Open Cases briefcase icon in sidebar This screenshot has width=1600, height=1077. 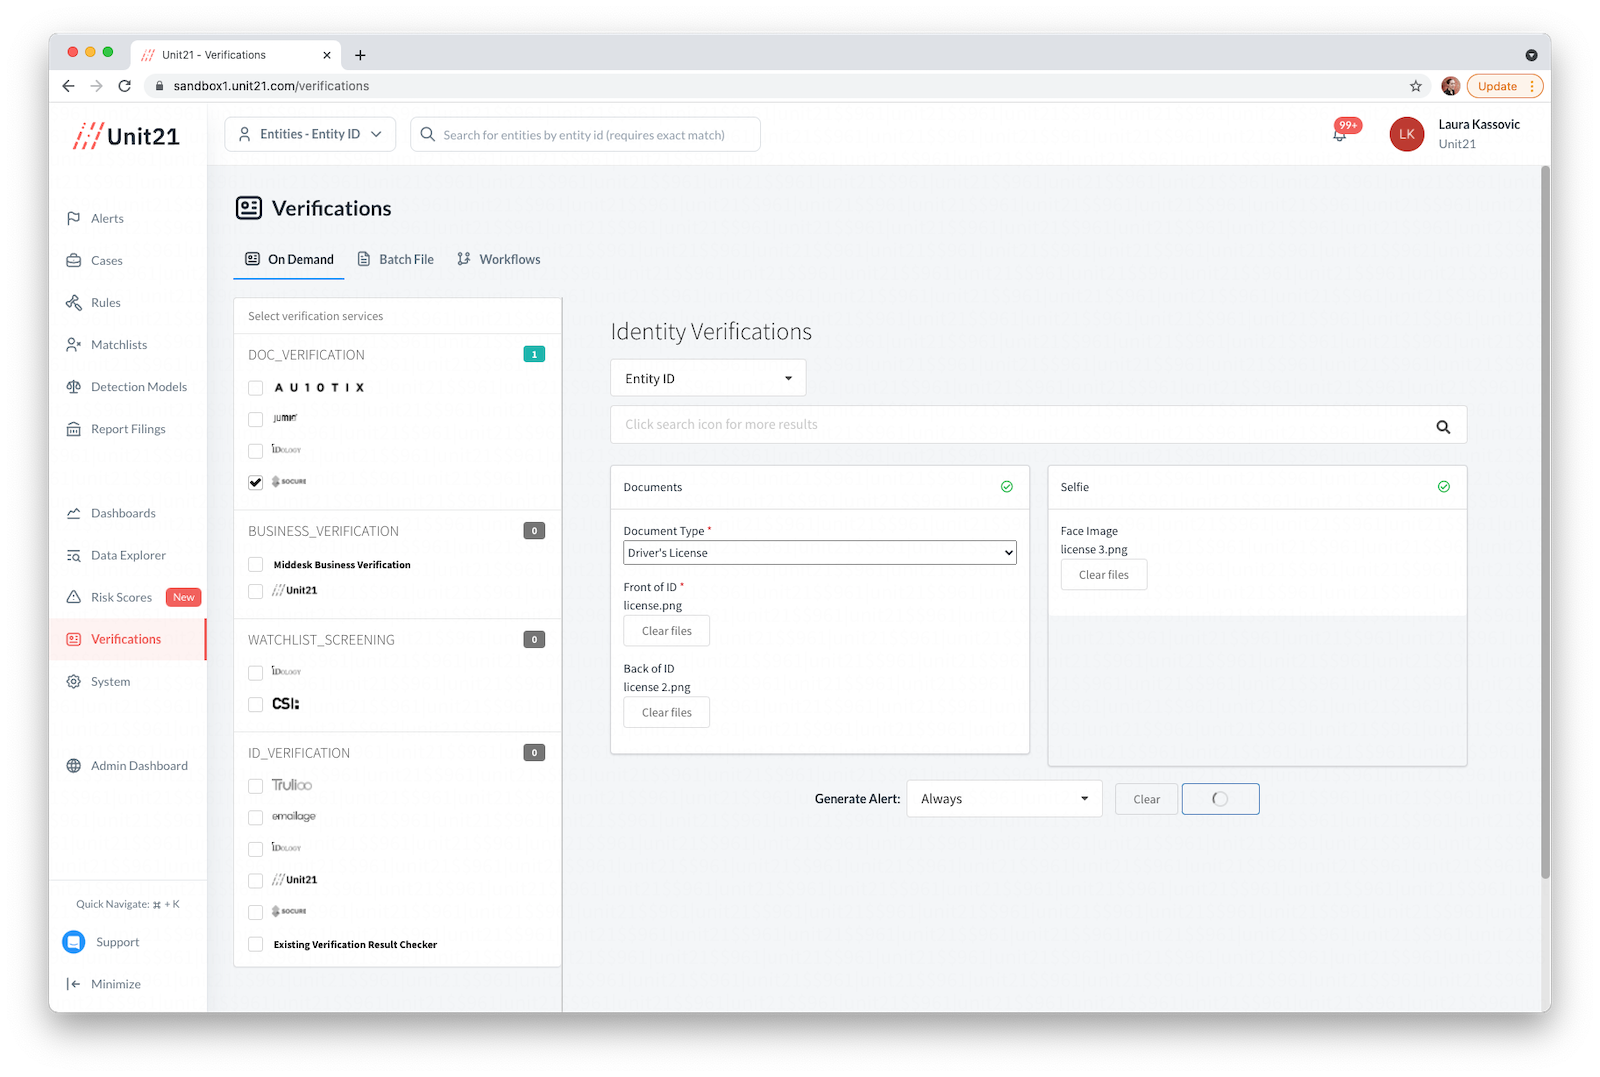tap(73, 260)
